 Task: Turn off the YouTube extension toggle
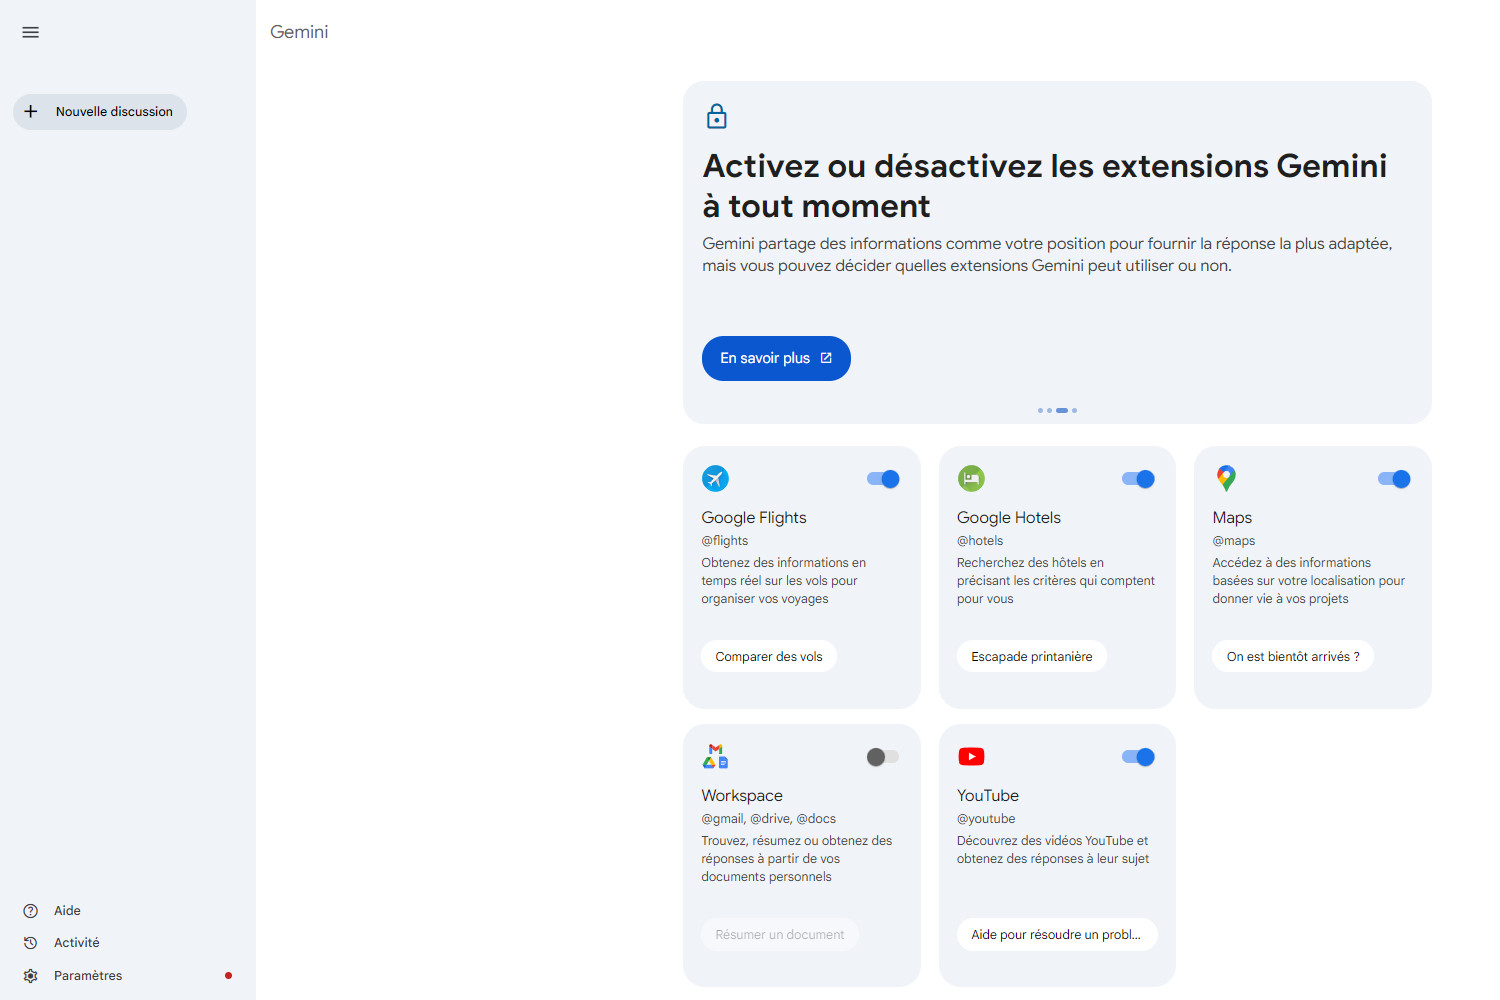pyautogui.click(x=1138, y=757)
